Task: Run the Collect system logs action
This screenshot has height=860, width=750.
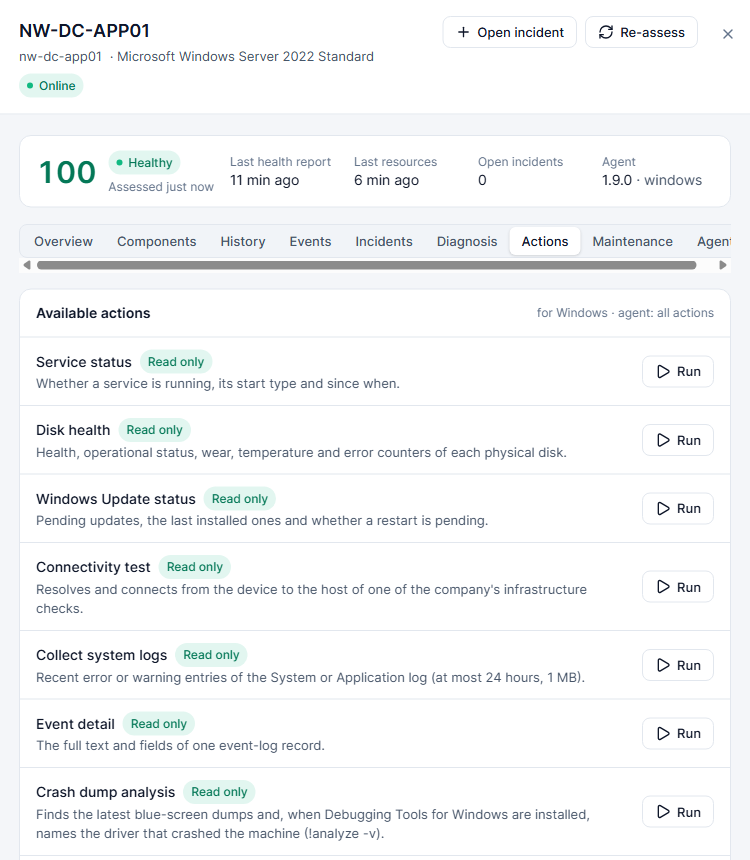Action: coord(678,665)
